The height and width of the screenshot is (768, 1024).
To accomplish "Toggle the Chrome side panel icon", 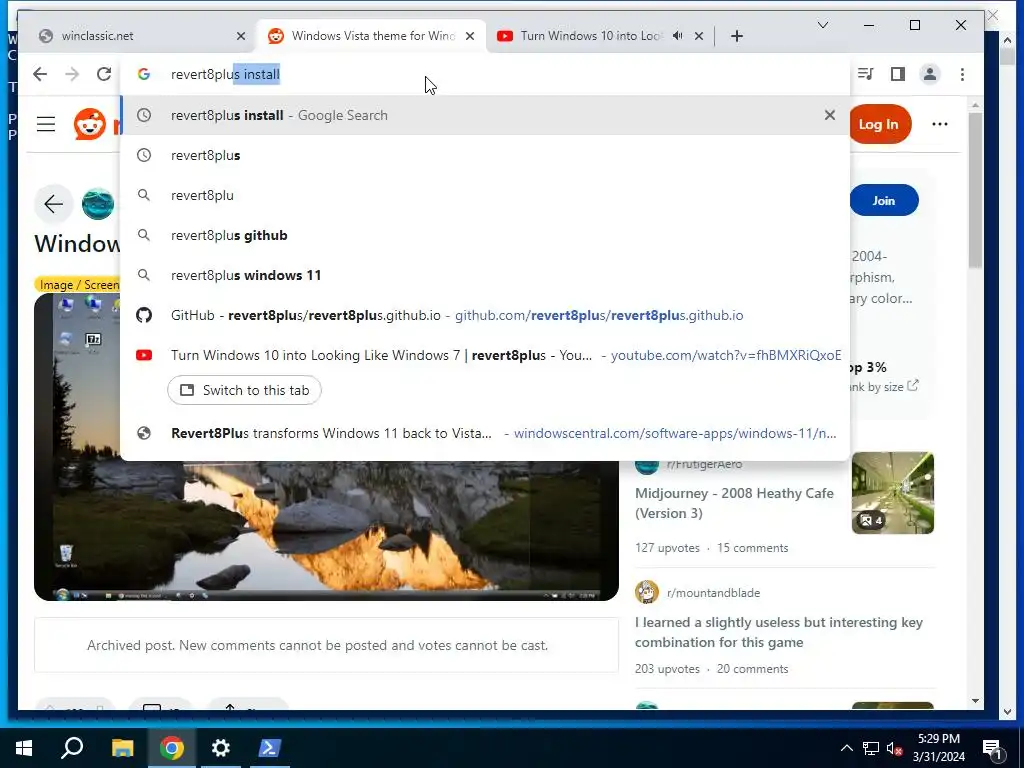I will [898, 74].
